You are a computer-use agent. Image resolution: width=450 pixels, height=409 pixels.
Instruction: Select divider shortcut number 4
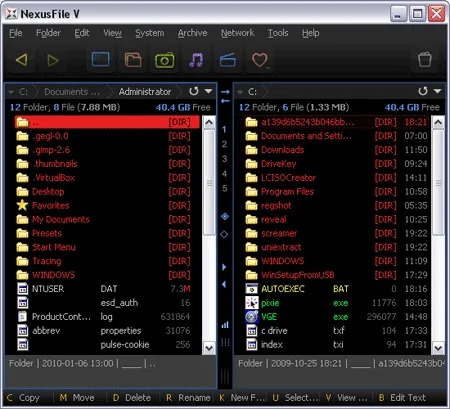pos(224,174)
